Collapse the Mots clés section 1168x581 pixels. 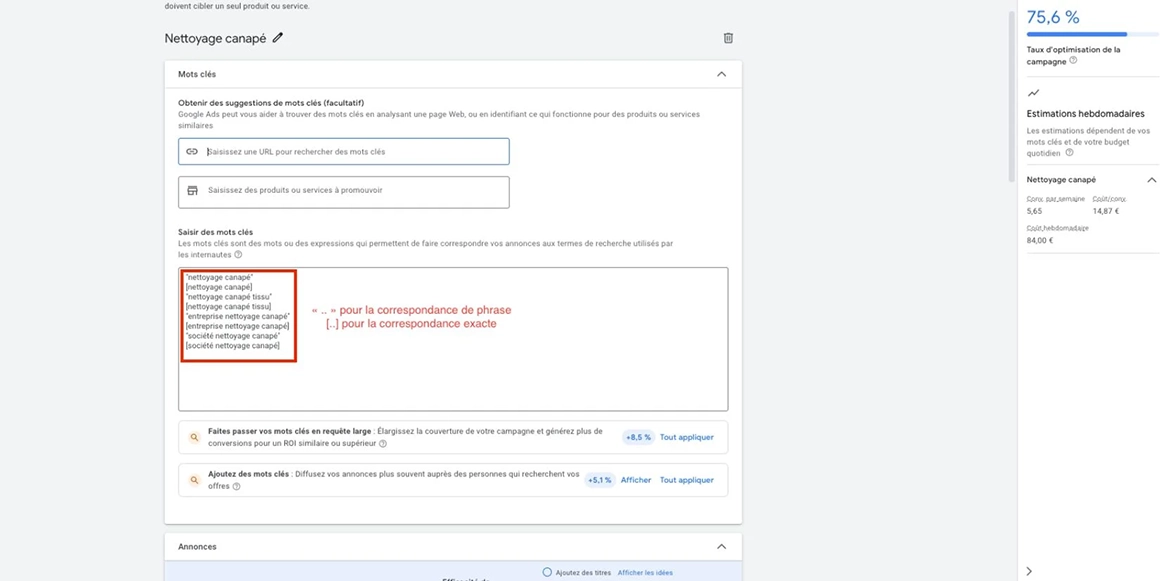[721, 74]
